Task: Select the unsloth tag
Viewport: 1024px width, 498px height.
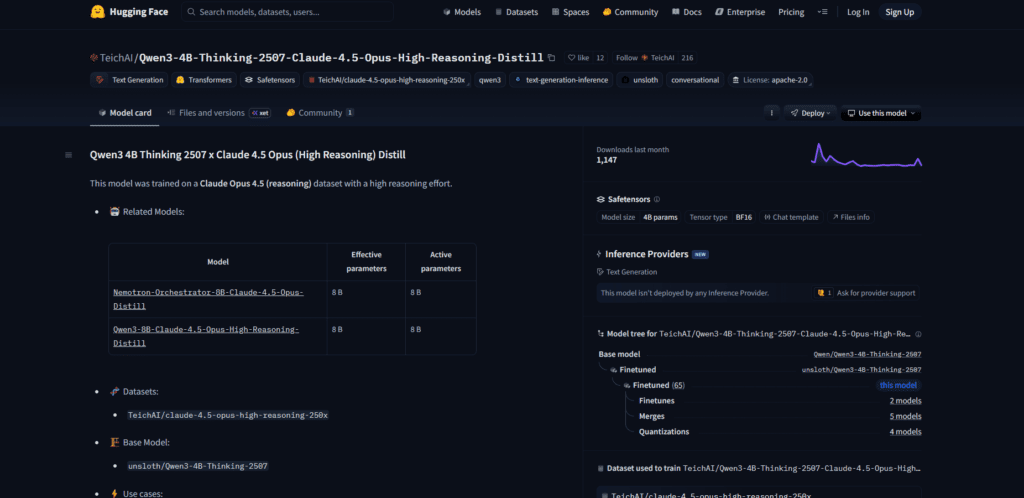Action: tap(640, 80)
